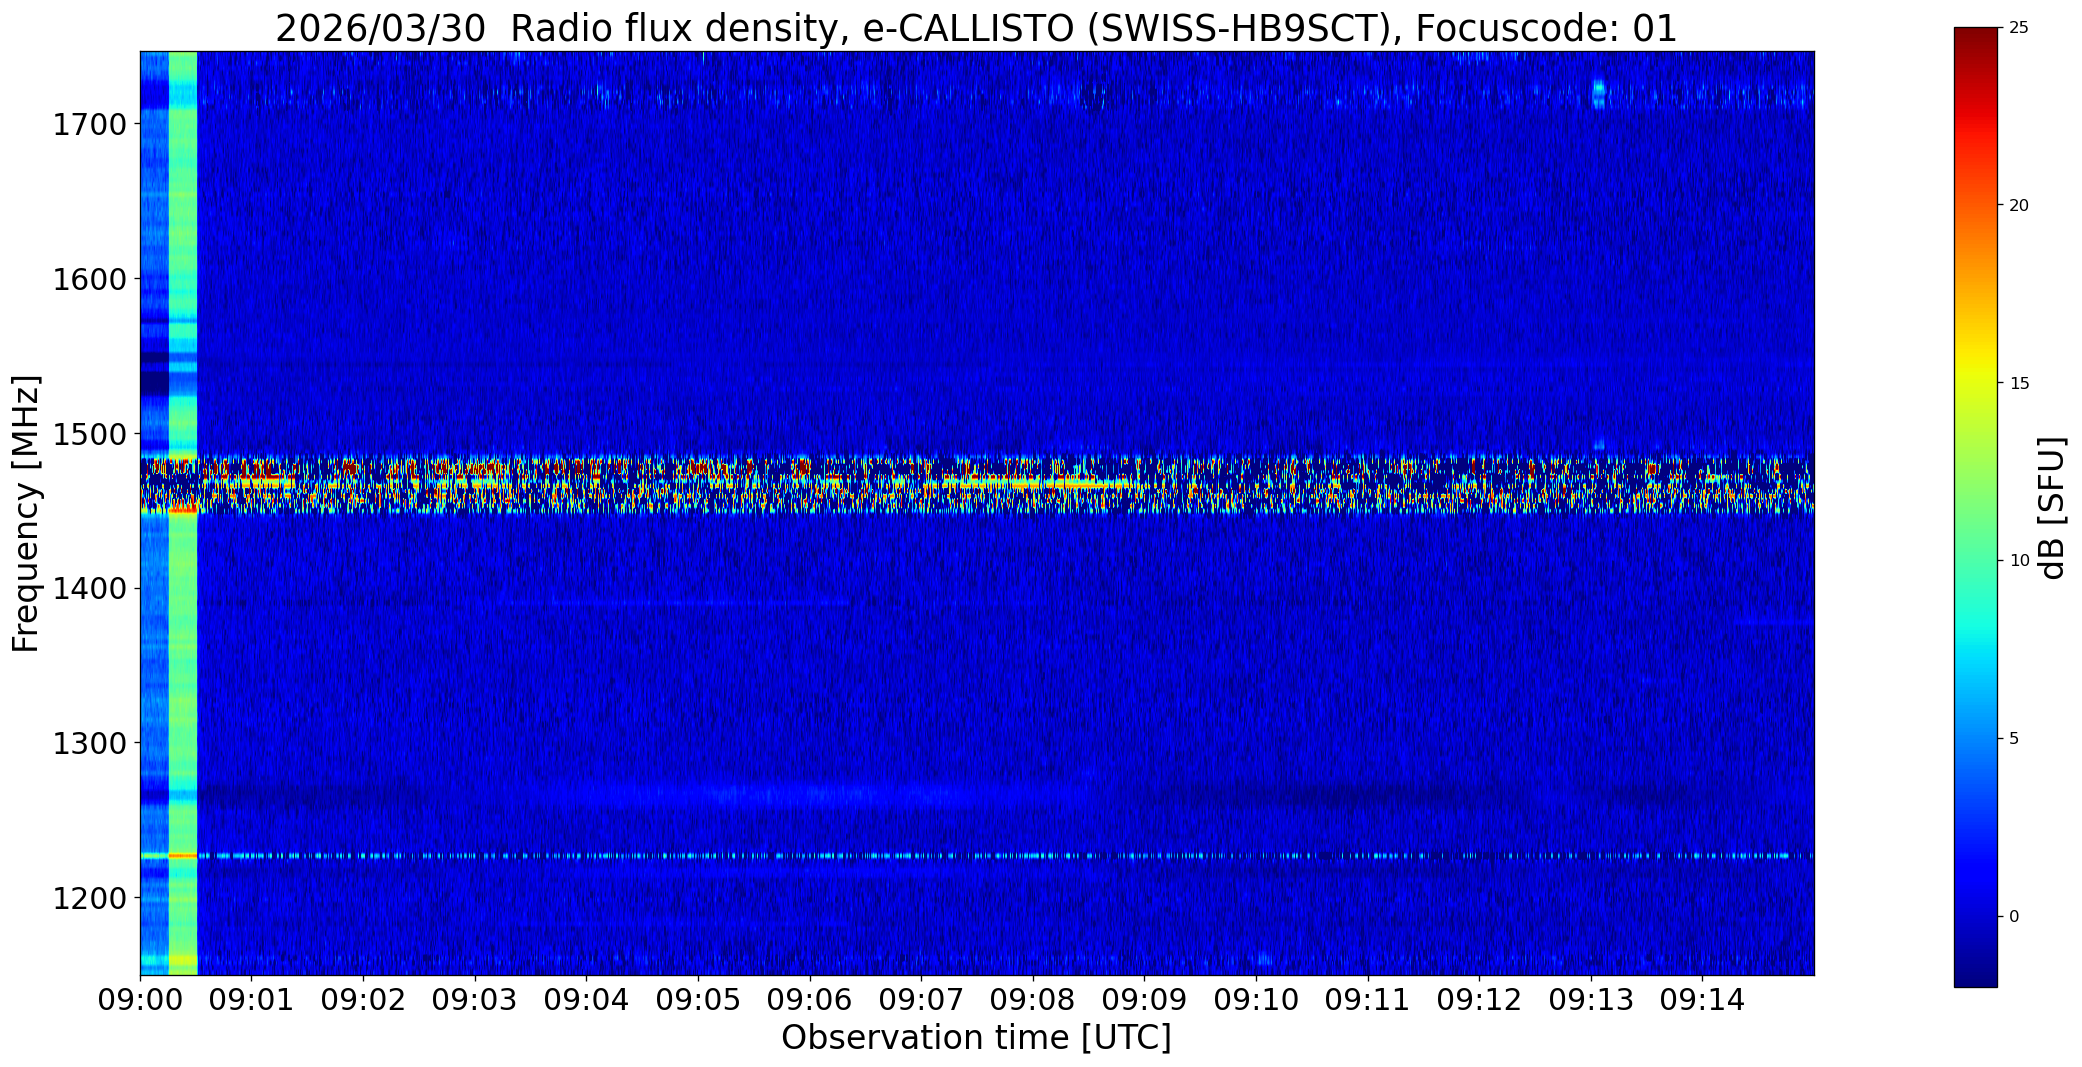This screenshot has height=1067, width=2082.
Task: Click the 20 colorbar tick label
Action: 2019,206
